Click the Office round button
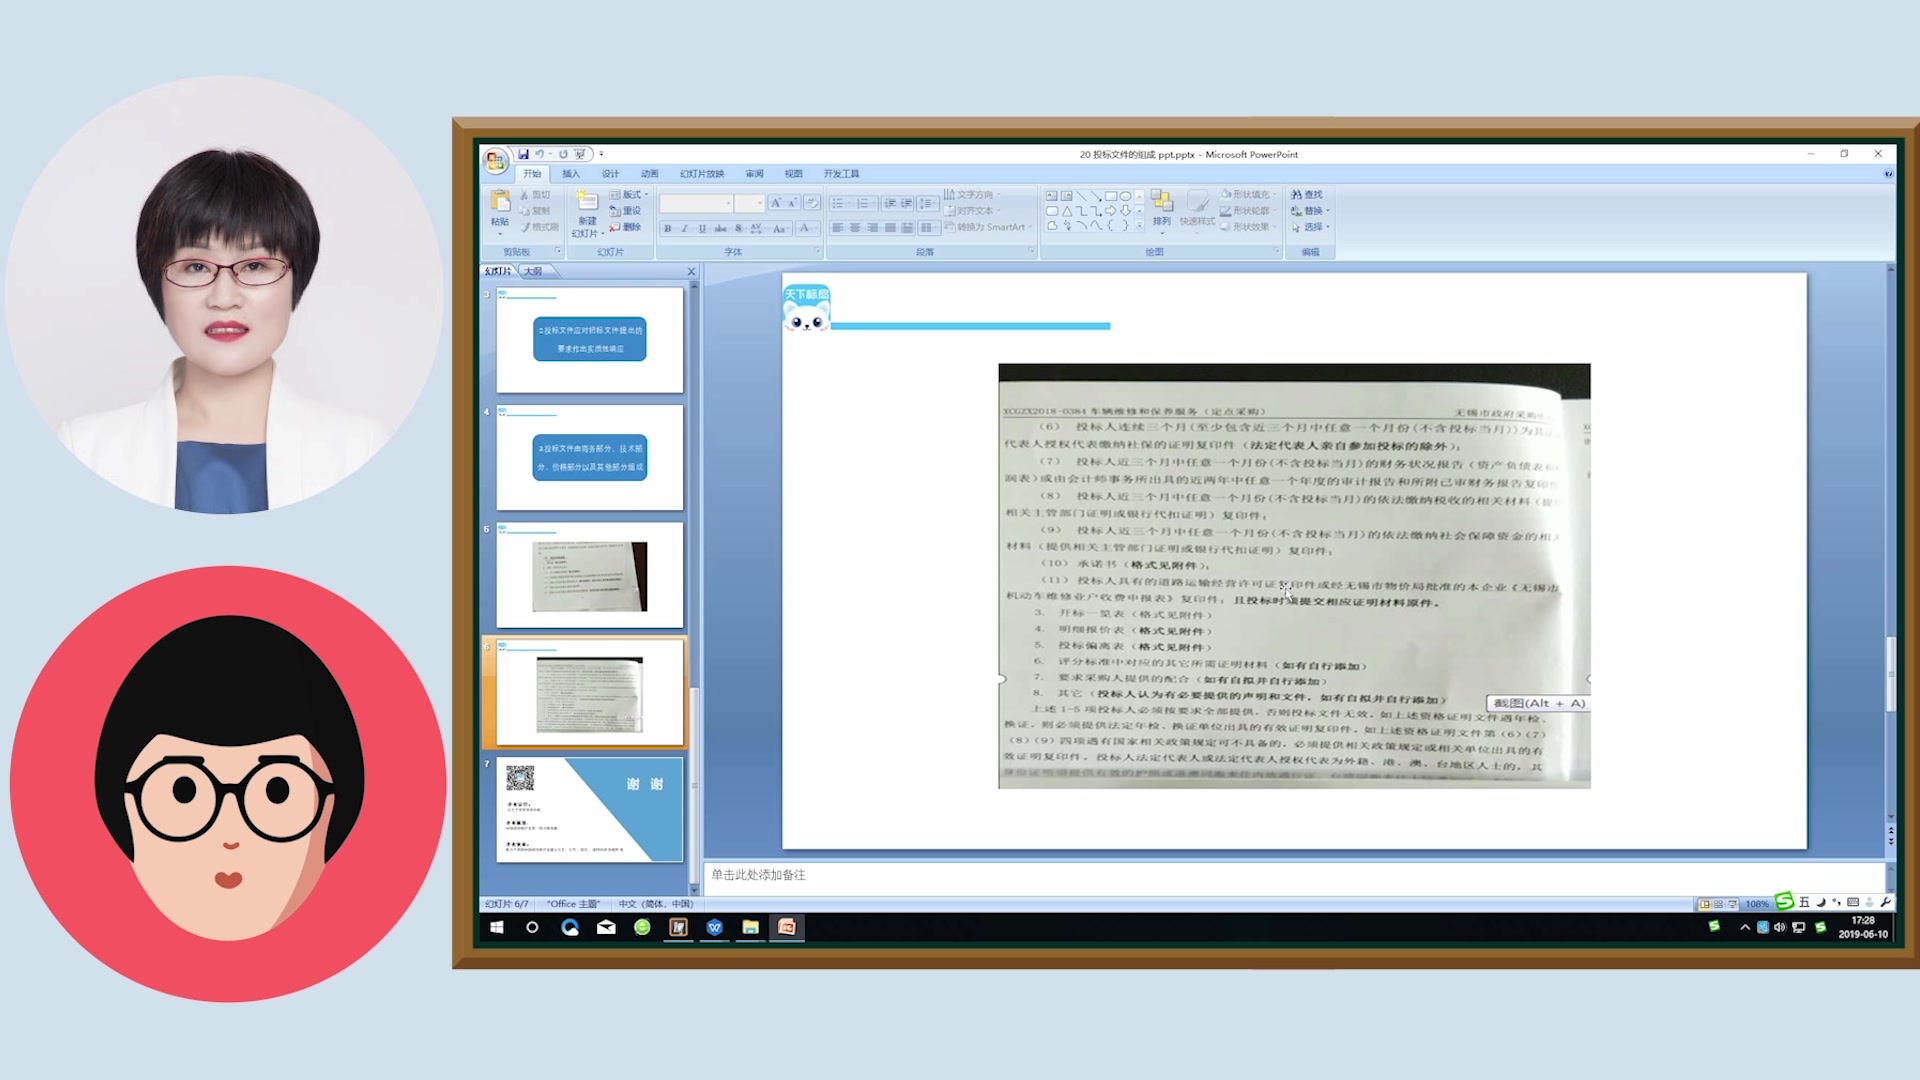Screen dimensions: 1920x1080 tap(495, 161)
